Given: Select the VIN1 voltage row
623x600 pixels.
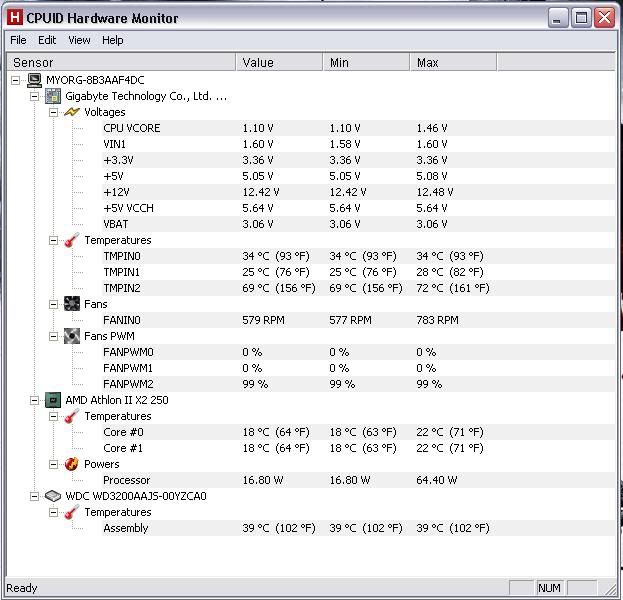Looking at the screenshot, I should coord(358,144).
